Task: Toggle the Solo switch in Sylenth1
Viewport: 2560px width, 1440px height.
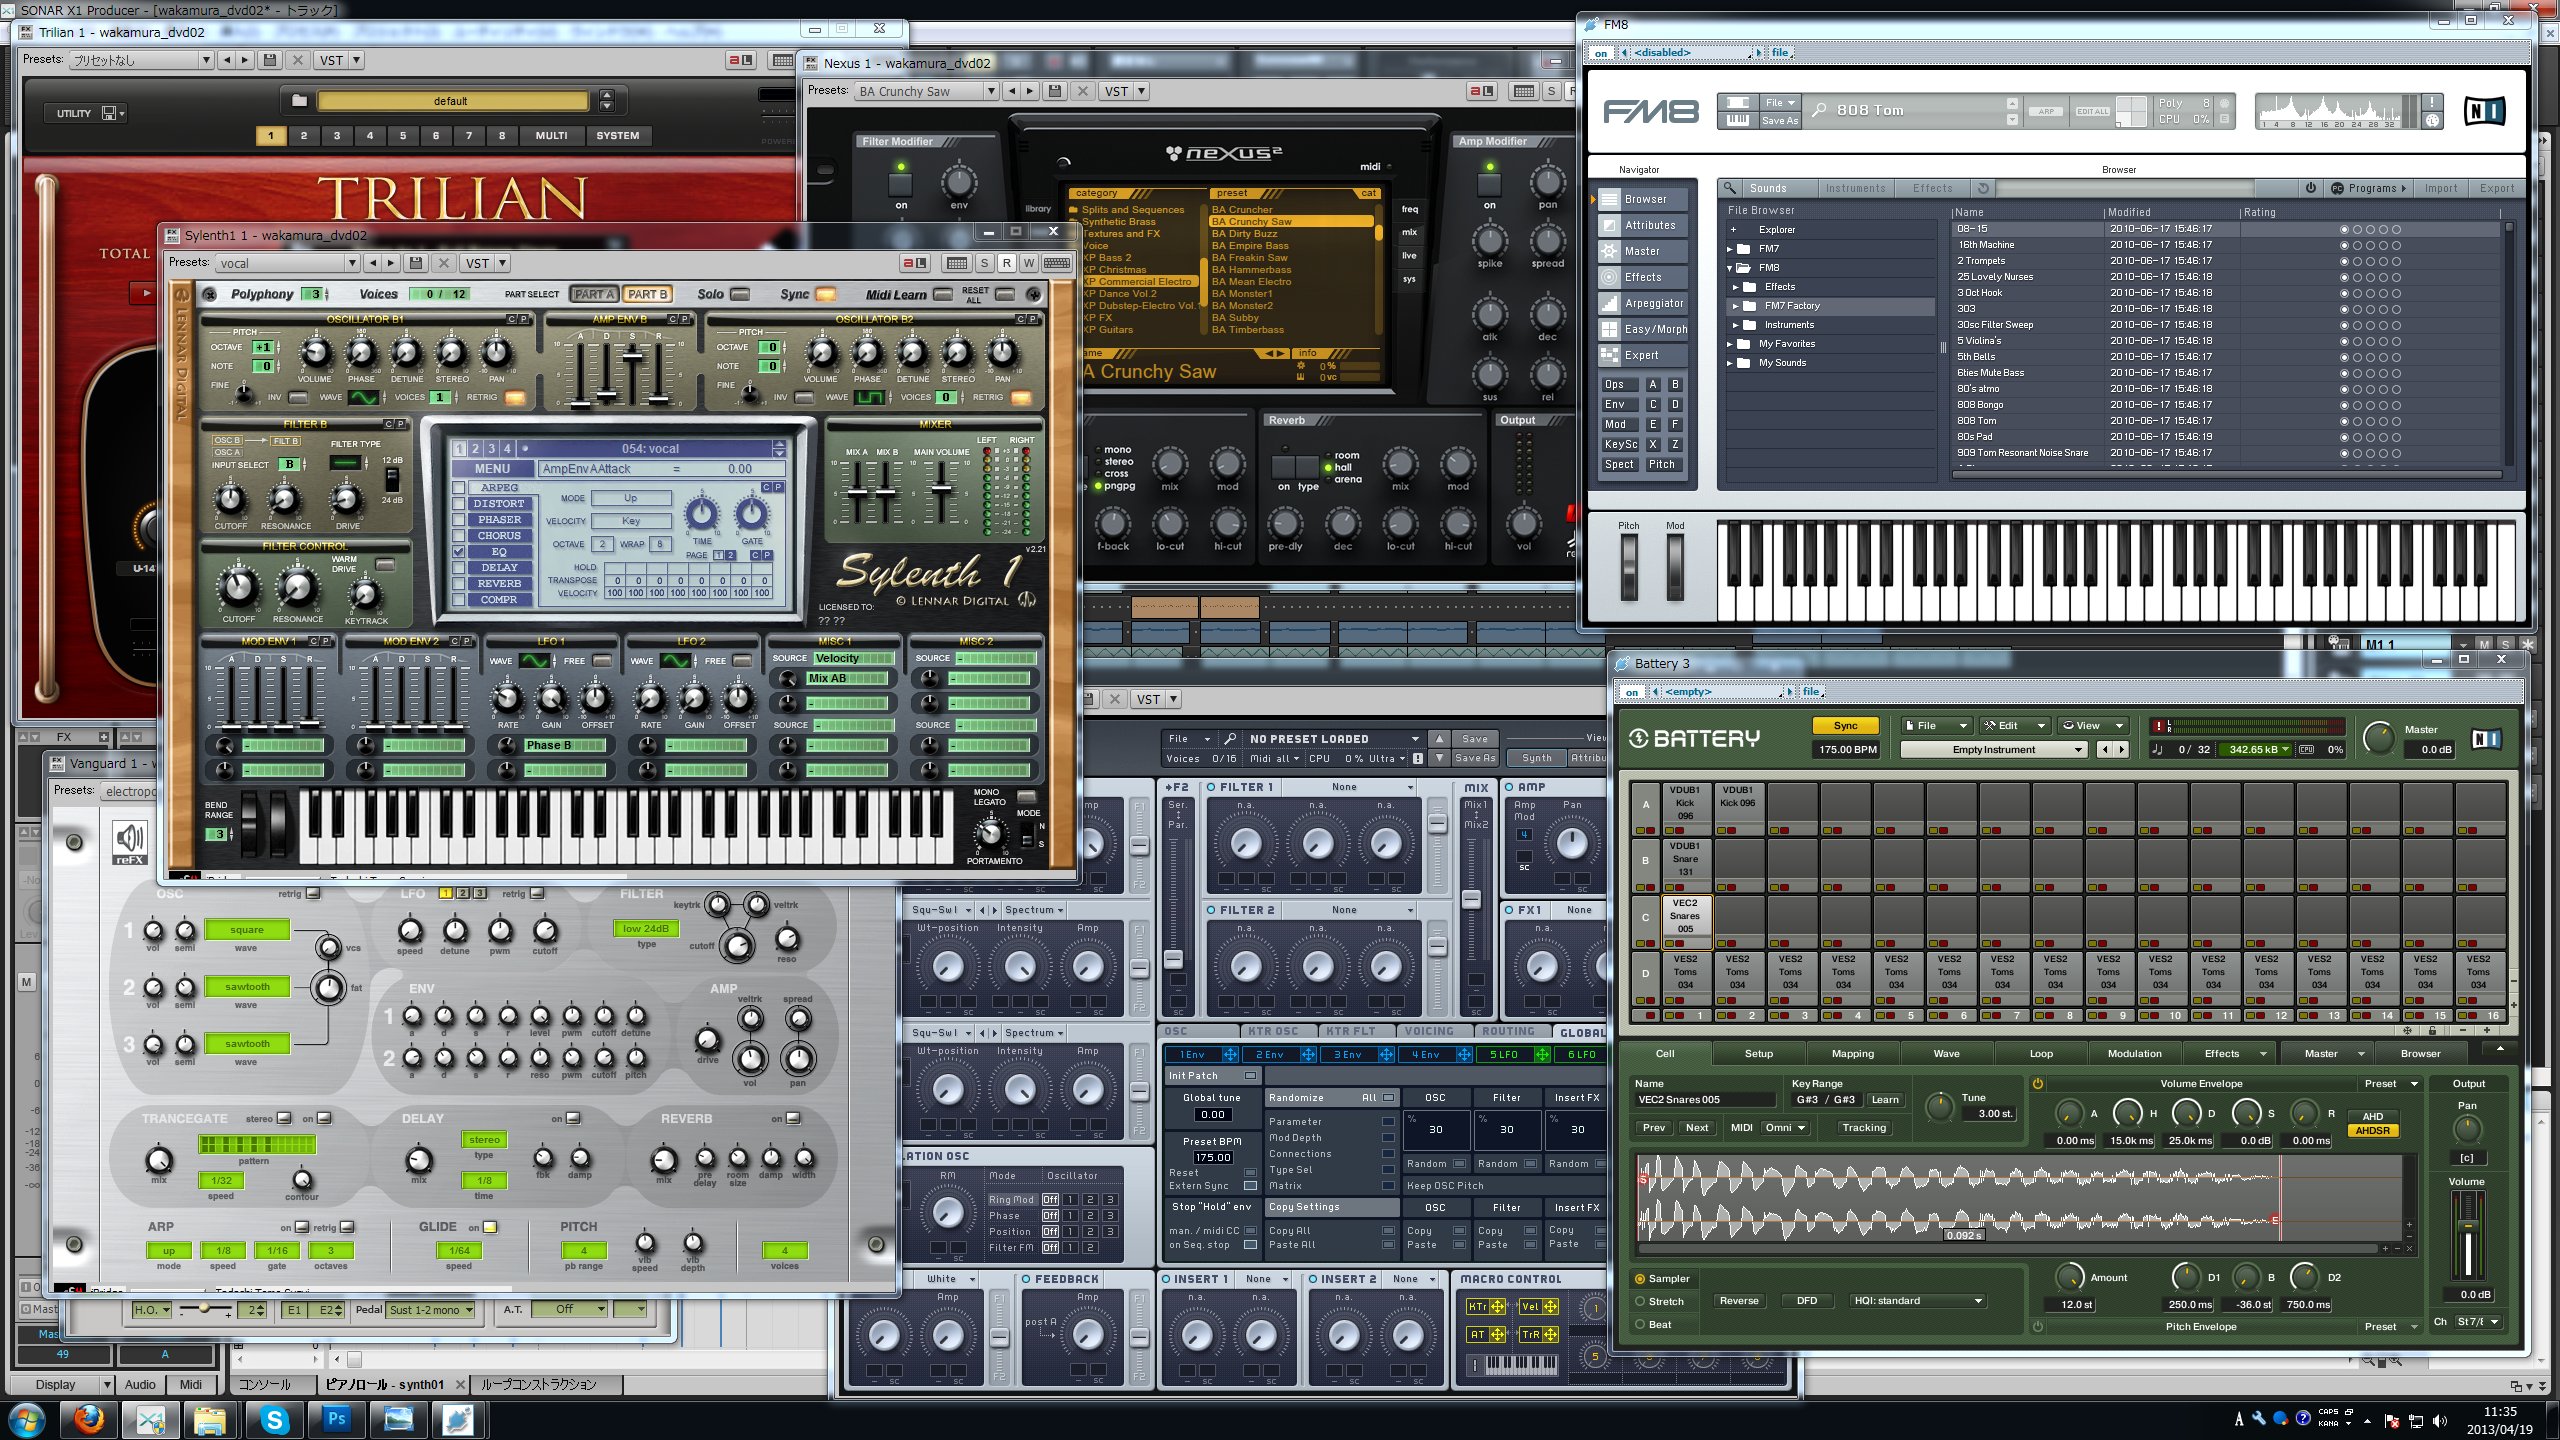Action: pos(740,294)
